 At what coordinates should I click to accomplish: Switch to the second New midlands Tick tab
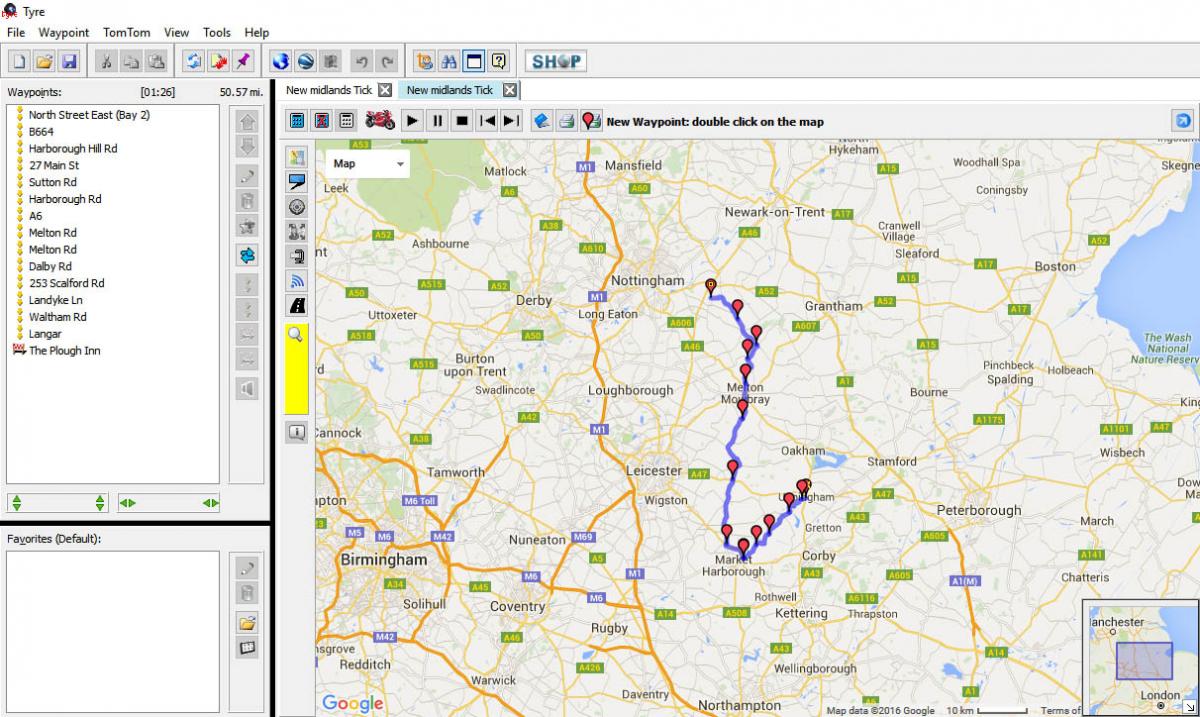450,90
